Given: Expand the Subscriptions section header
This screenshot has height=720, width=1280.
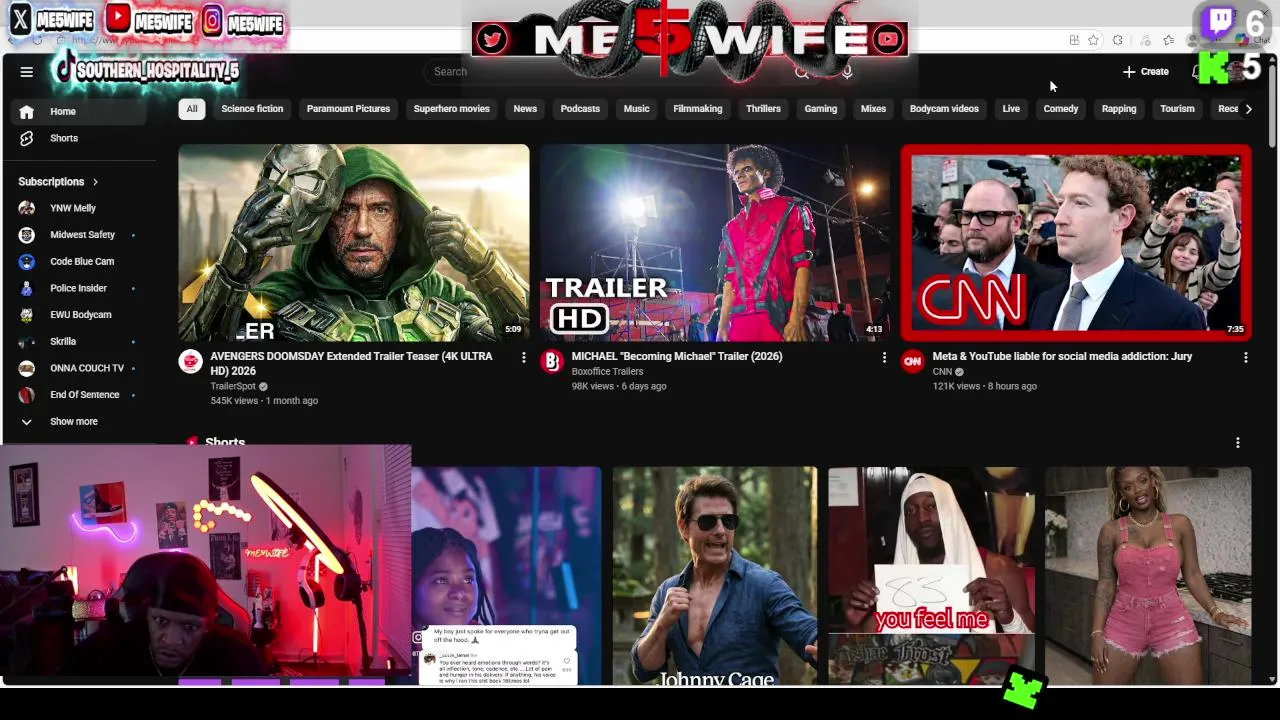Looking at the screenshot, I should [x=58, y=182].
